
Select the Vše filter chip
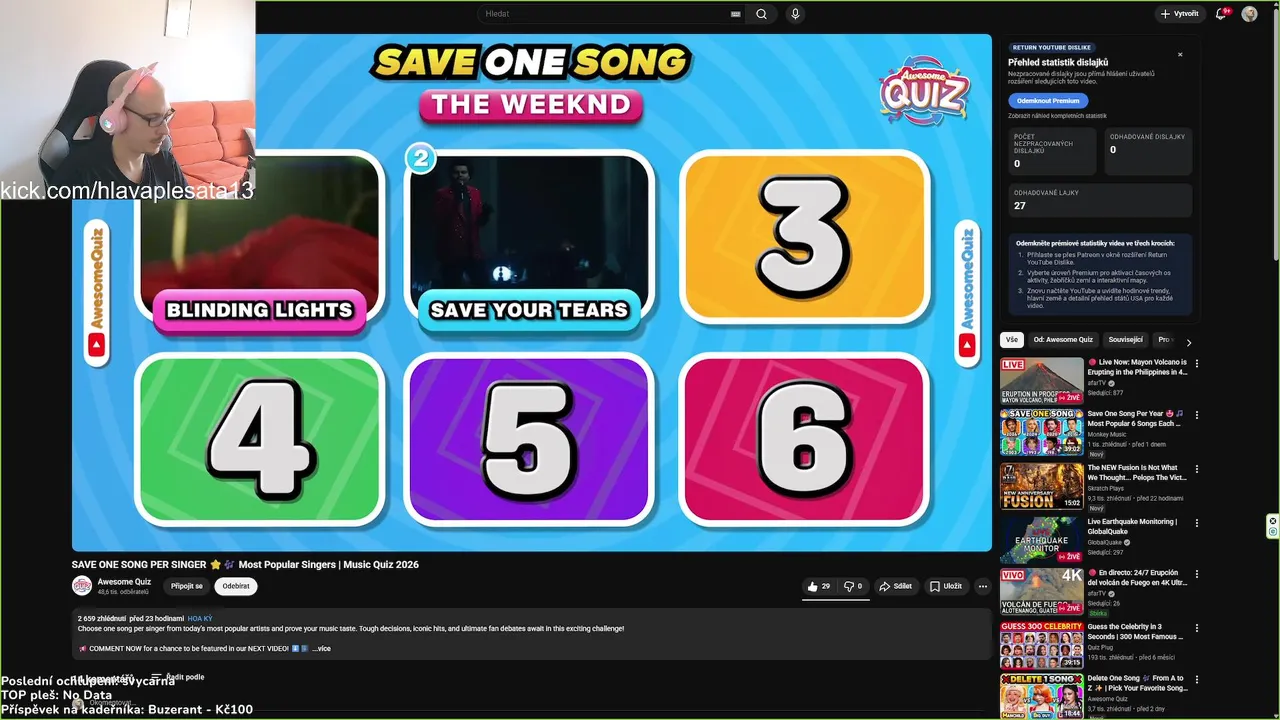[x=1012, y=340]
